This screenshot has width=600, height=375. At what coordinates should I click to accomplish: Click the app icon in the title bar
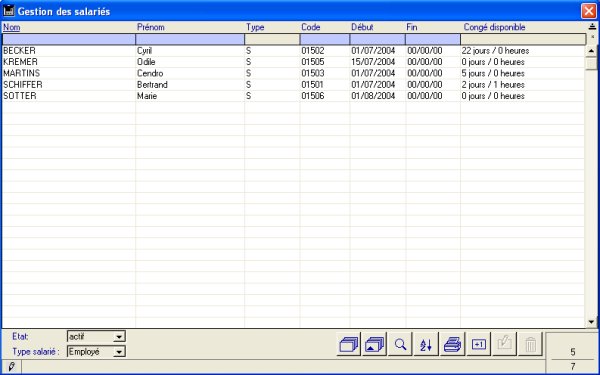8,11
